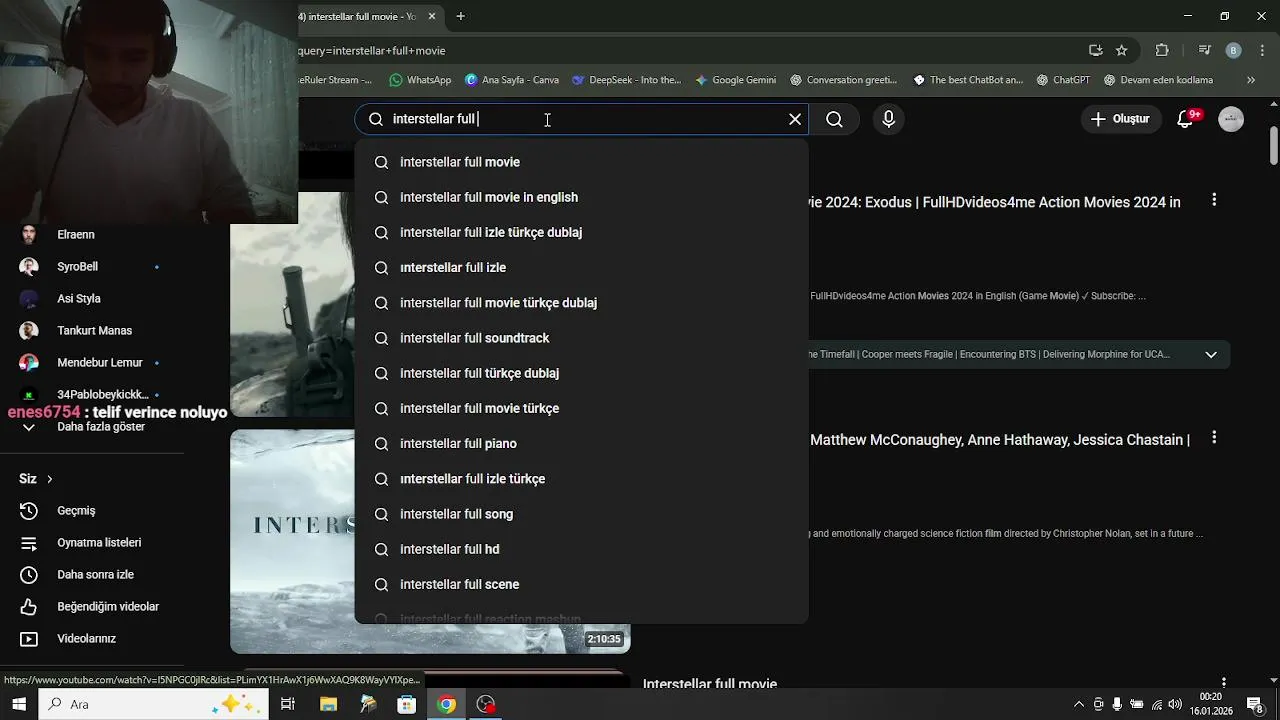
Task: Choose interstellar full soundtrack suggestion
Action: point(581,338)
